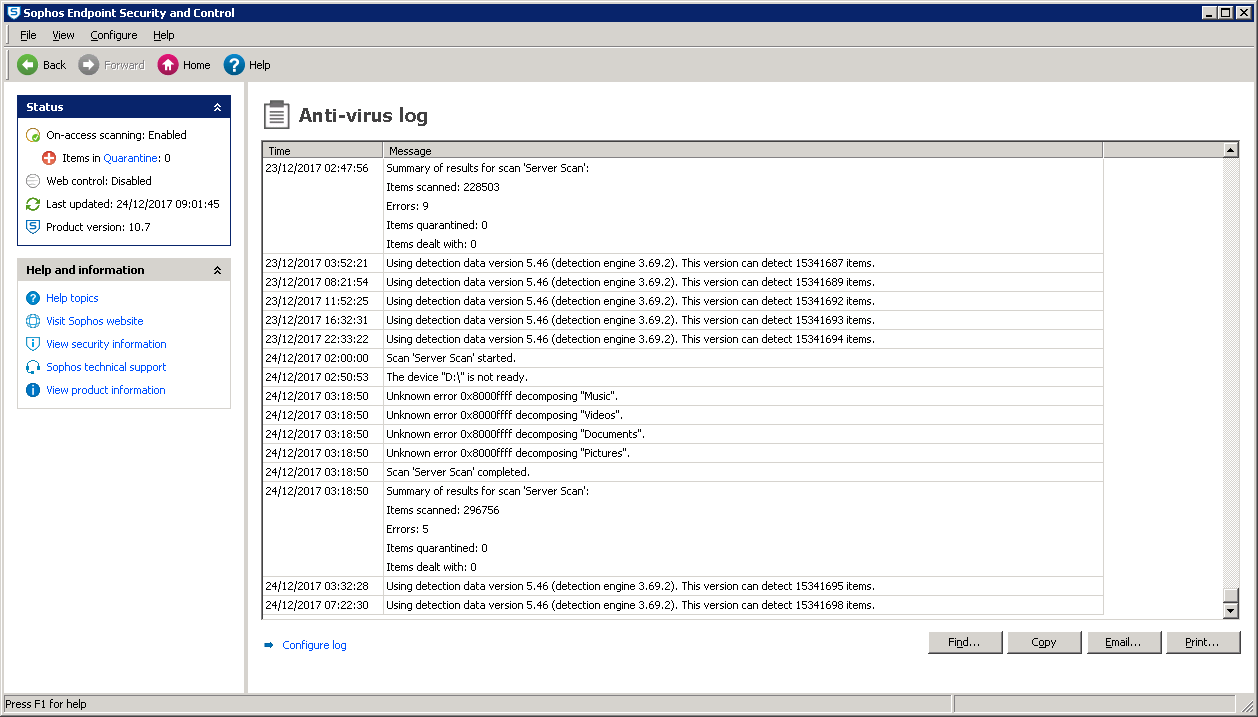Image resolution: width=1258 pixels, height=717 pixels.
Task: Select row 'The device "D:\" is not ready.'
Action: (683, 377)
